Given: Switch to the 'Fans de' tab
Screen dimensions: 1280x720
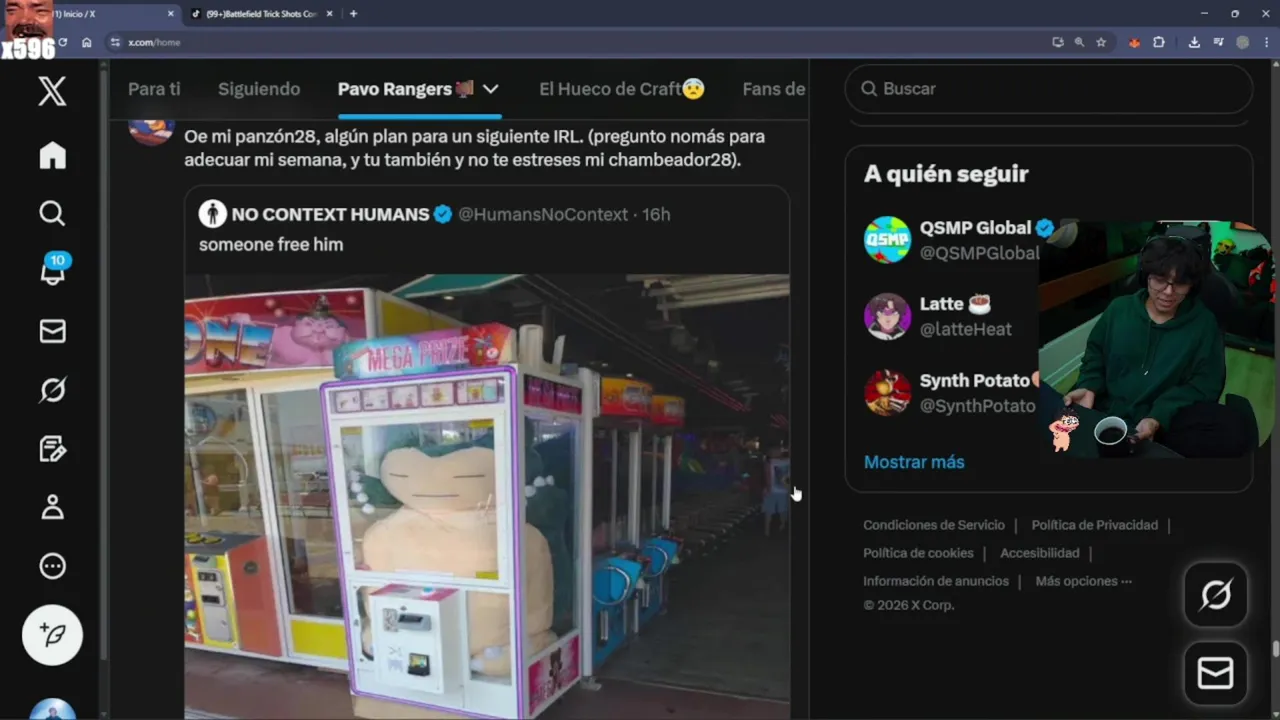Looking at the screenshot, I should pyautogui.click(x=774, y=89).
